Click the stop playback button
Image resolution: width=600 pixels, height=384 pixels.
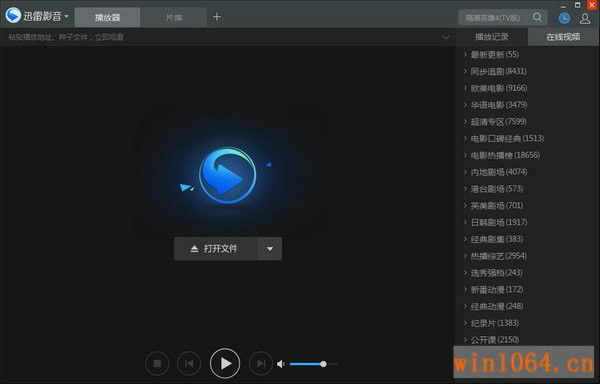pos(157,363)
